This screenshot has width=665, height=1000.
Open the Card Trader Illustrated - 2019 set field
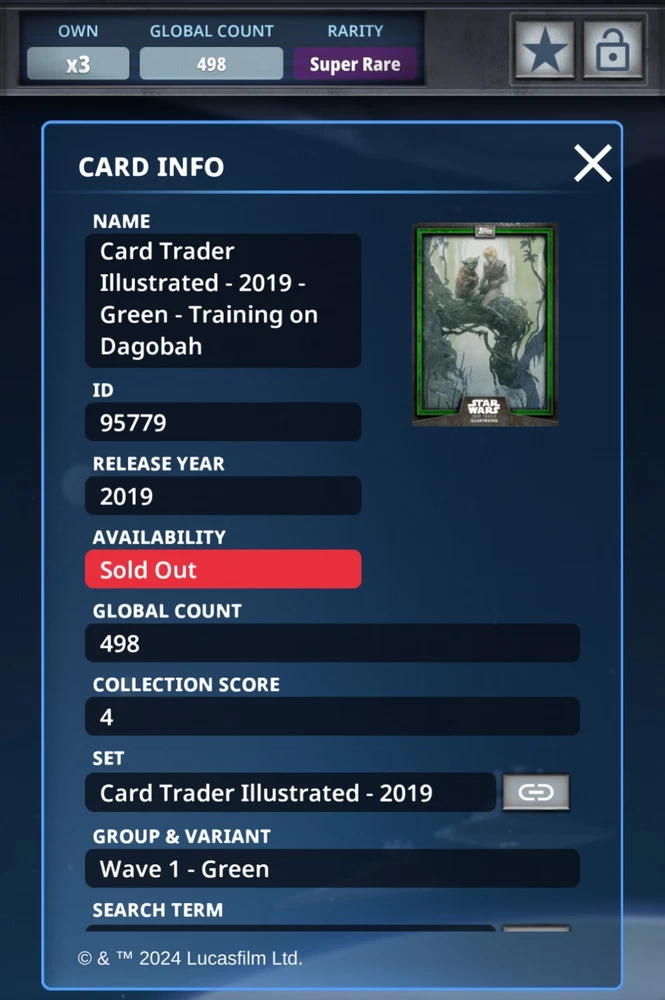coord(290,792)
